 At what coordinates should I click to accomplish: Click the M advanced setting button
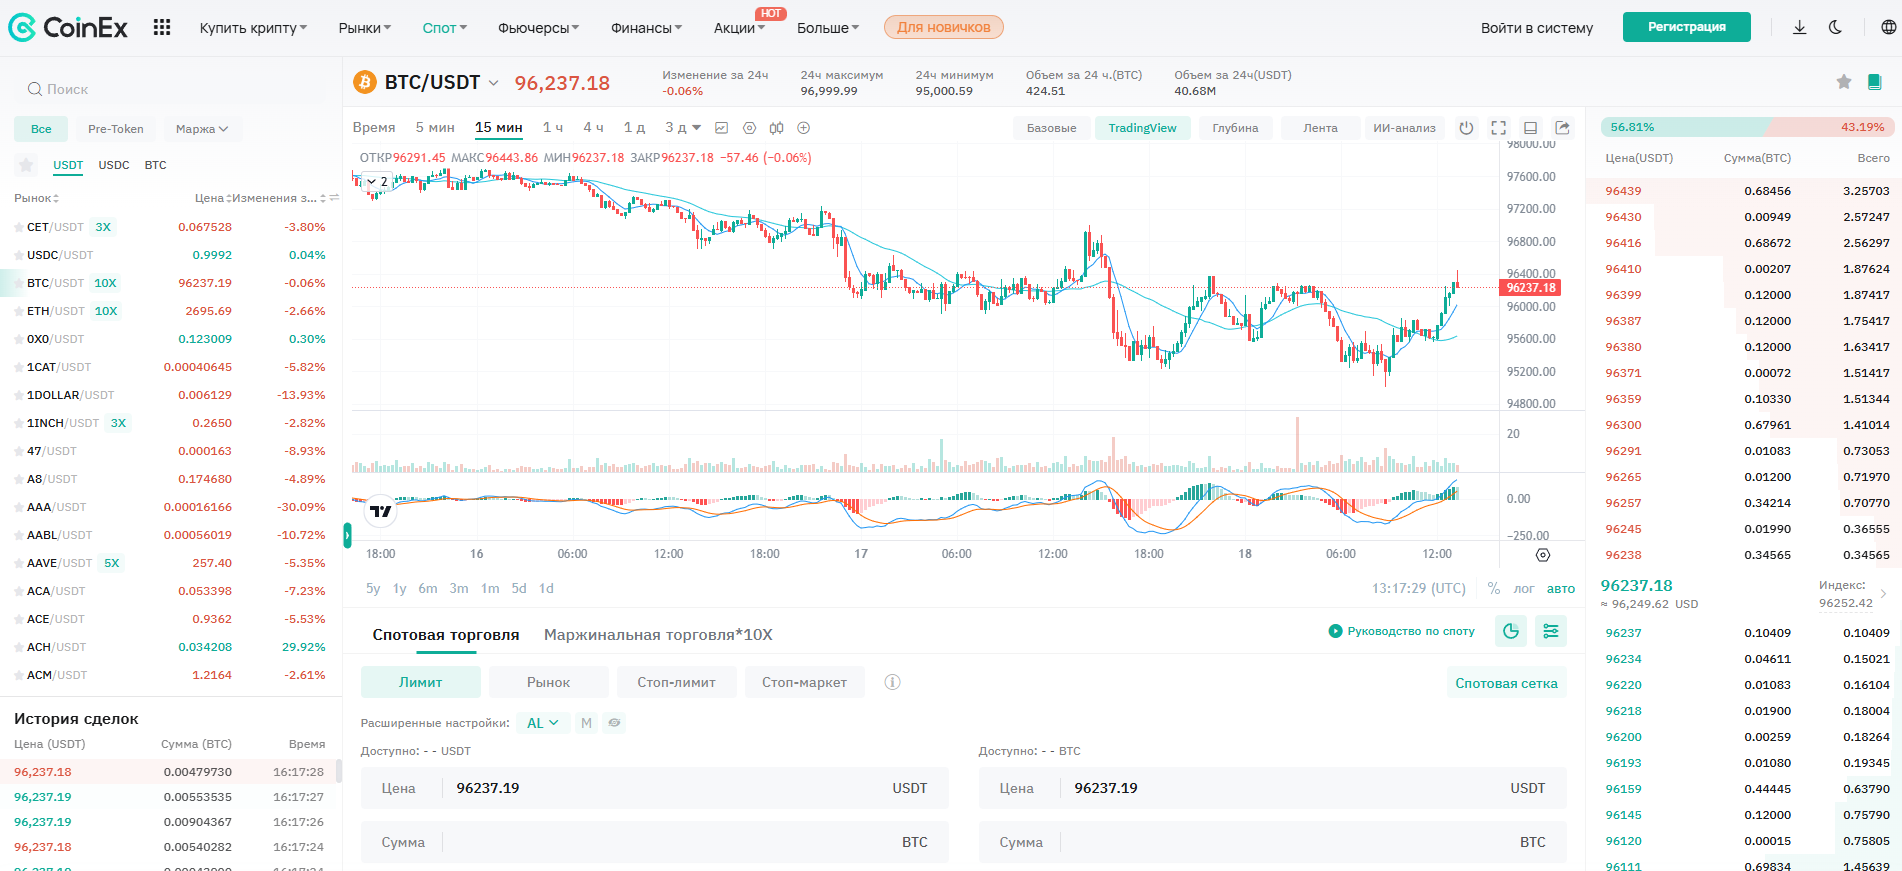587,723
